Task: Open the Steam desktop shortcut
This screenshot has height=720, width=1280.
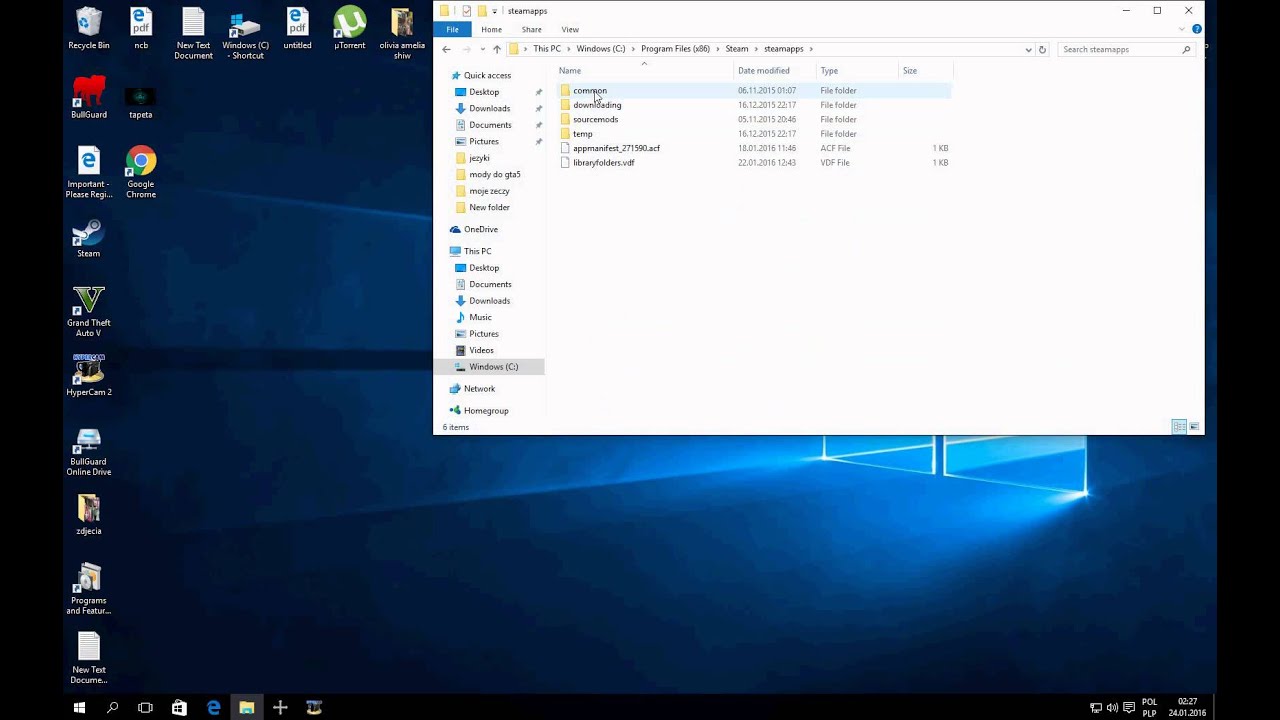Action: click(x=88, y=238)
